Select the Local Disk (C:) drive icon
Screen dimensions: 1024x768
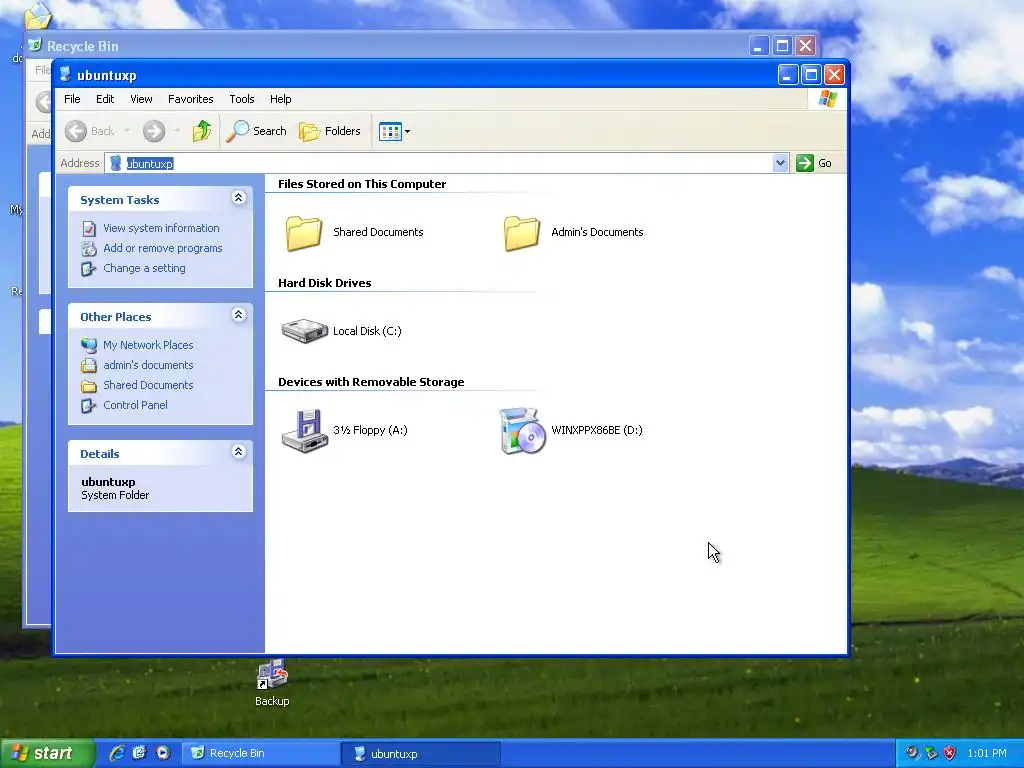[x=304, y=331]
